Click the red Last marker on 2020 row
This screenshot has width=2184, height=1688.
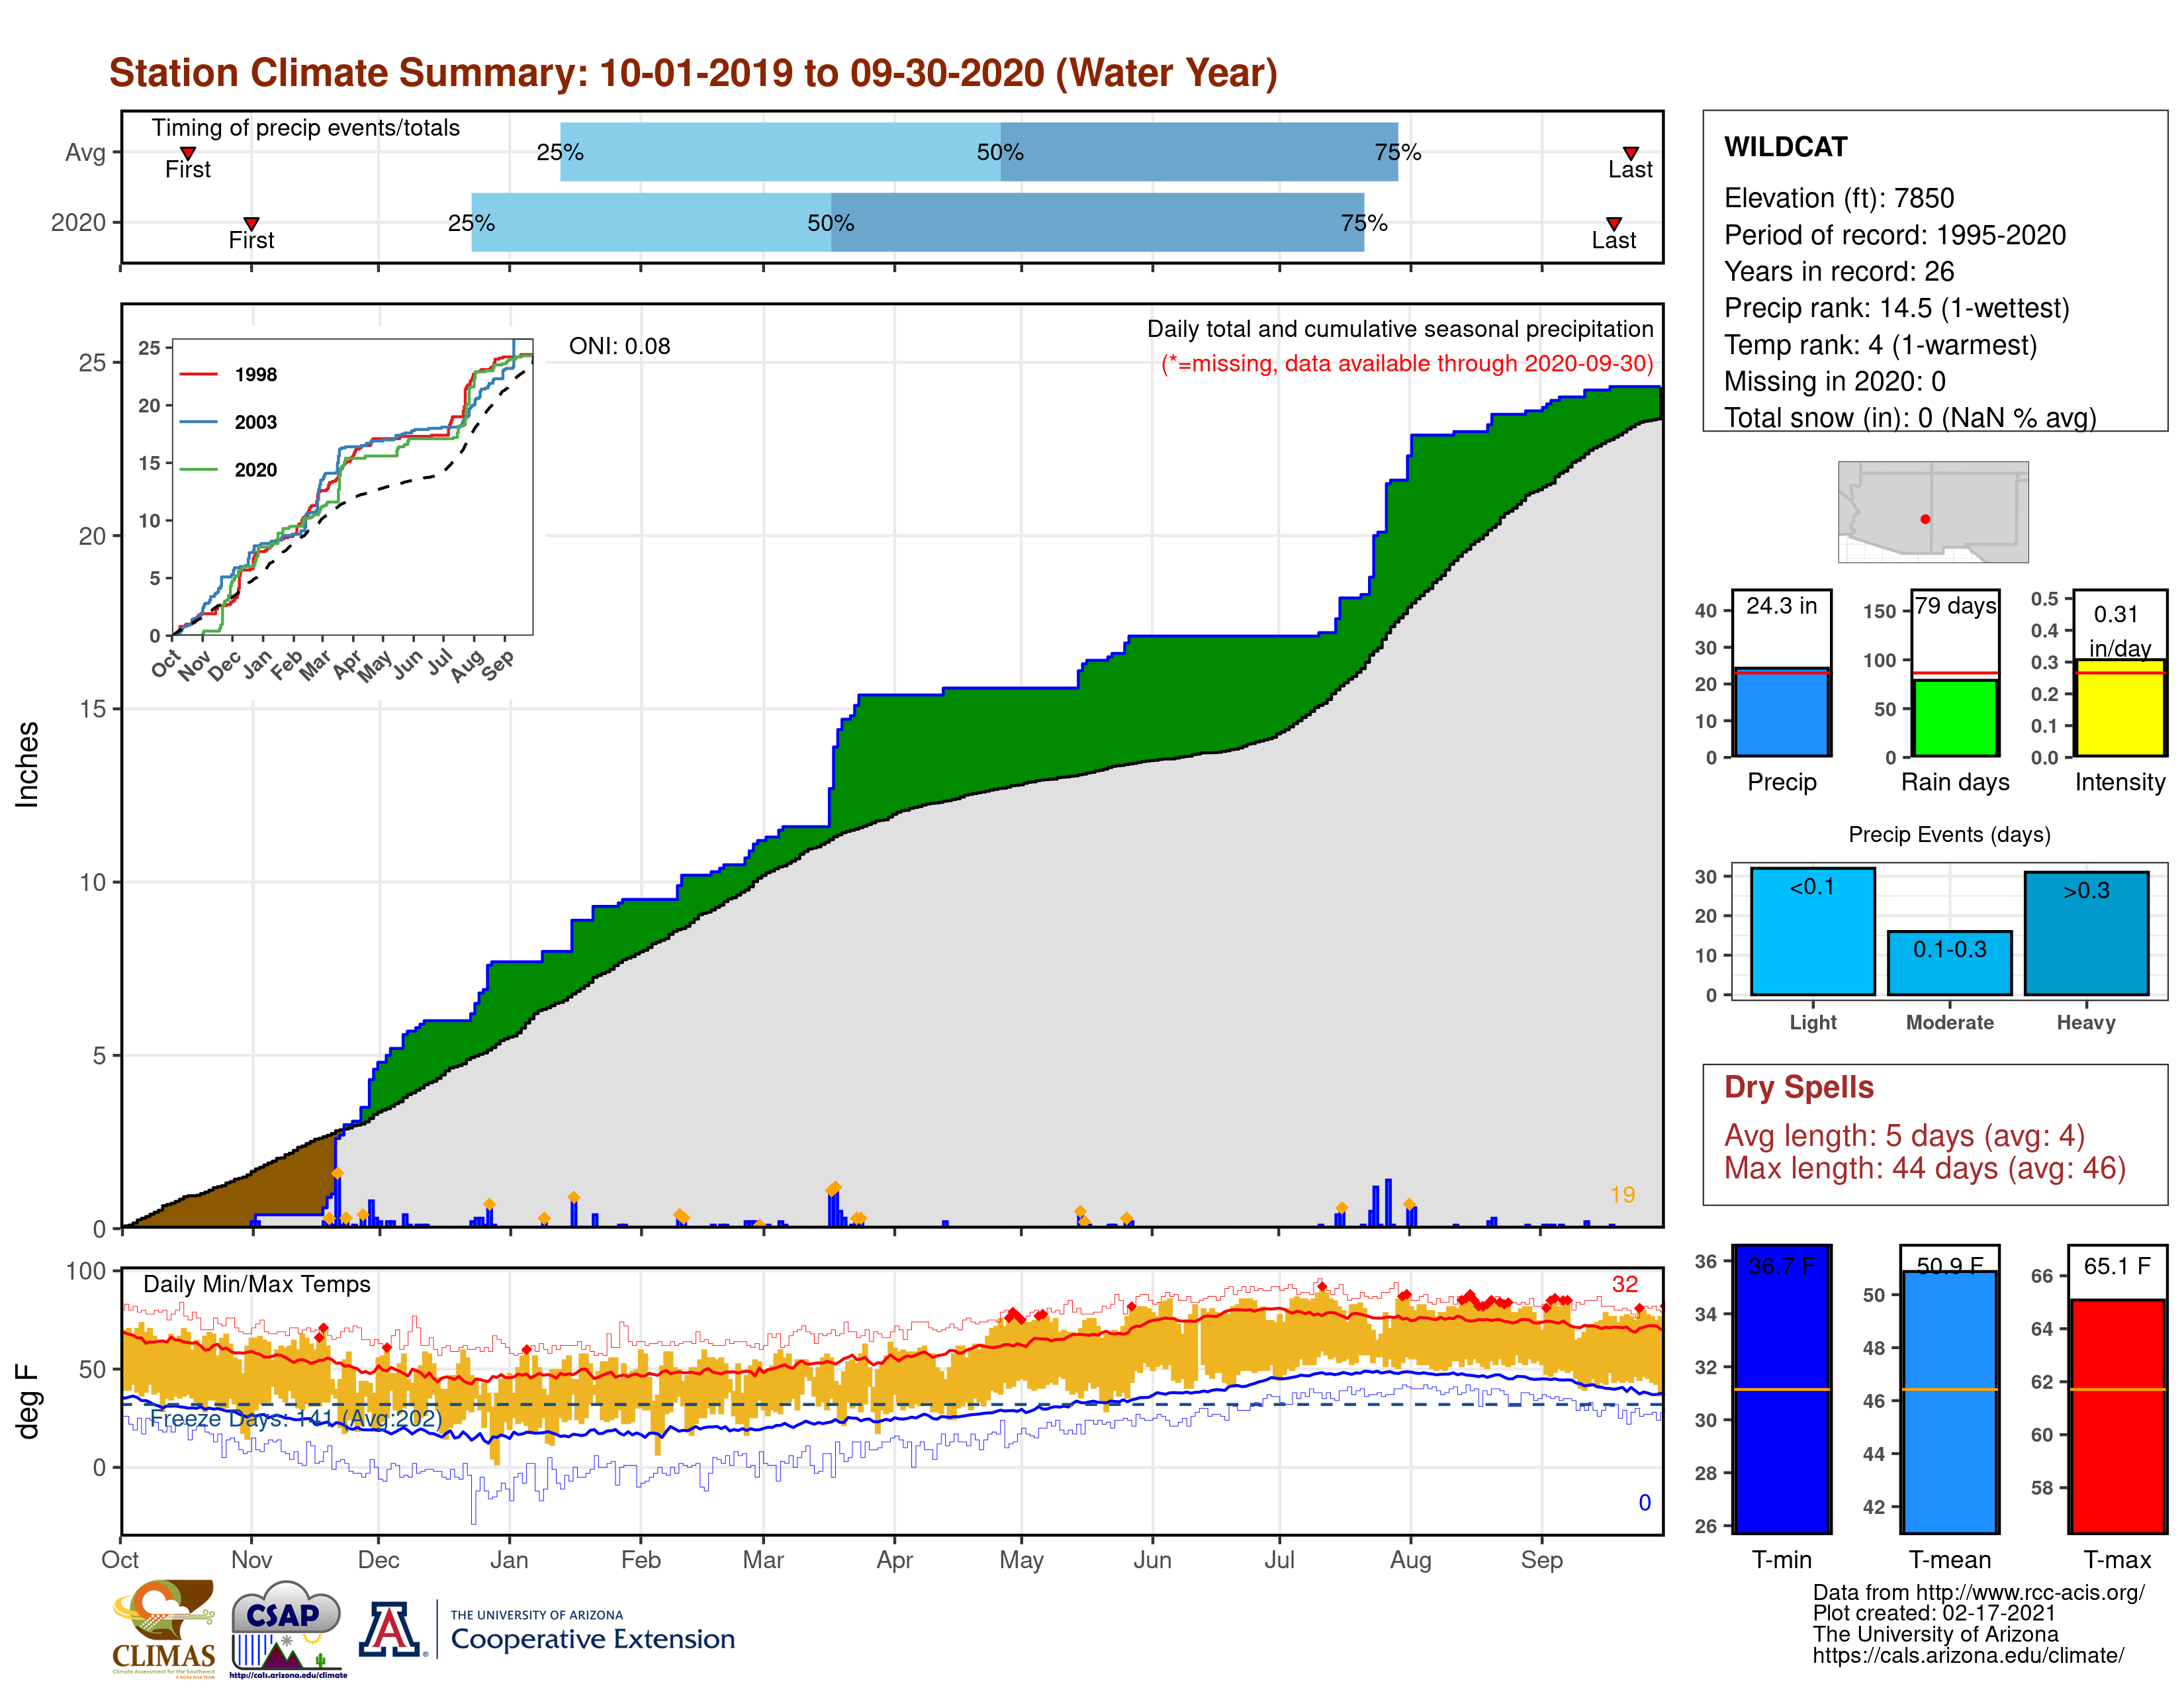point(1613,223)
